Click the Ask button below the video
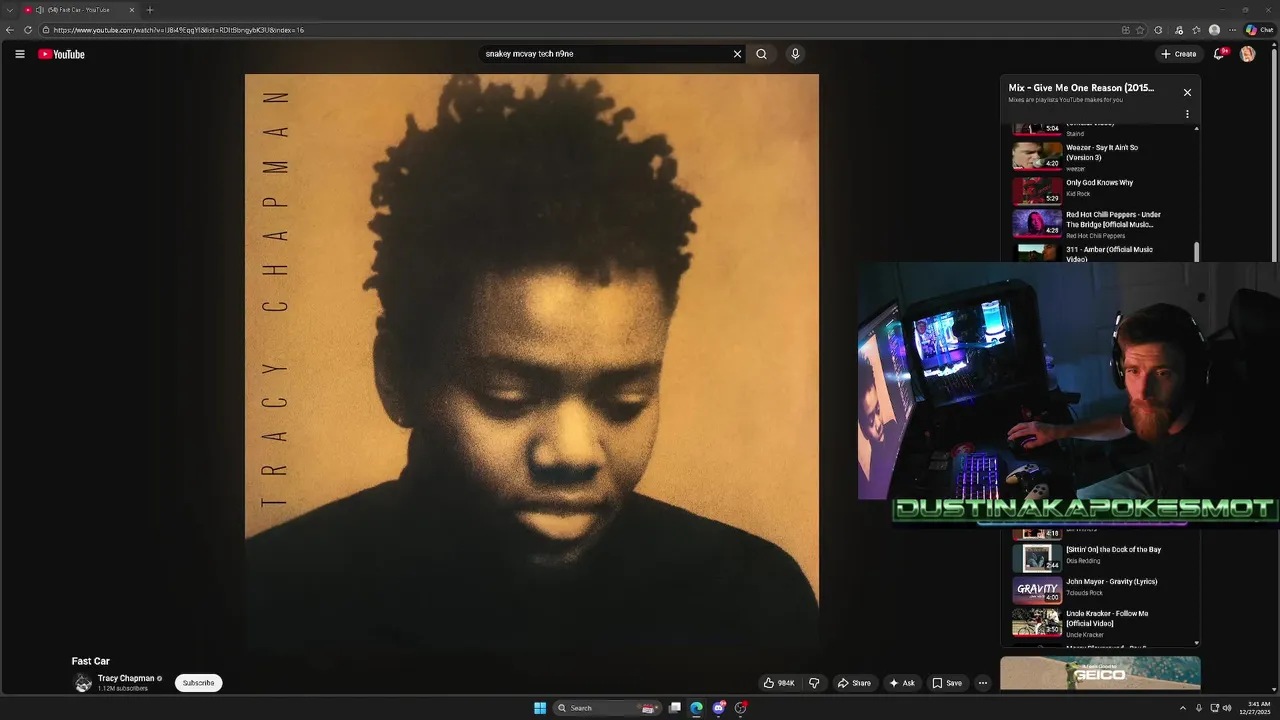Screen dimensions: 1280x720 point(902,683)
